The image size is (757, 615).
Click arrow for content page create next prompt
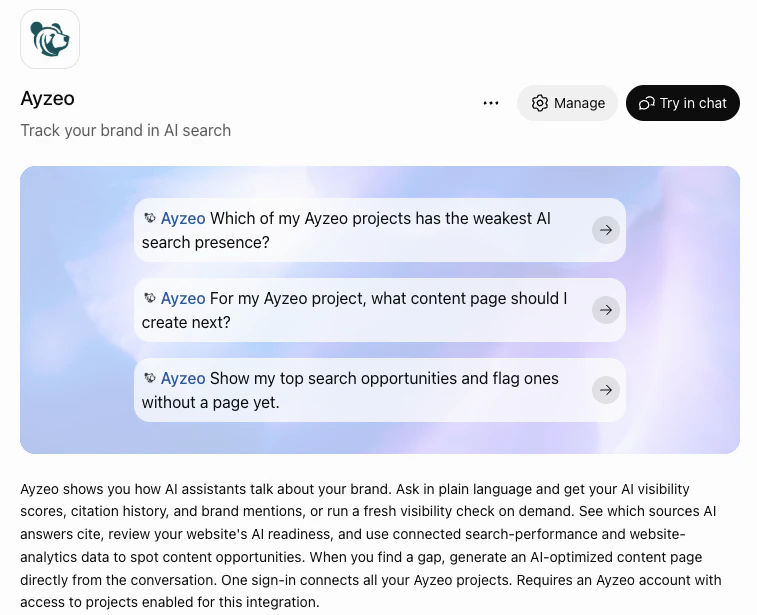[x=606, y=310]
